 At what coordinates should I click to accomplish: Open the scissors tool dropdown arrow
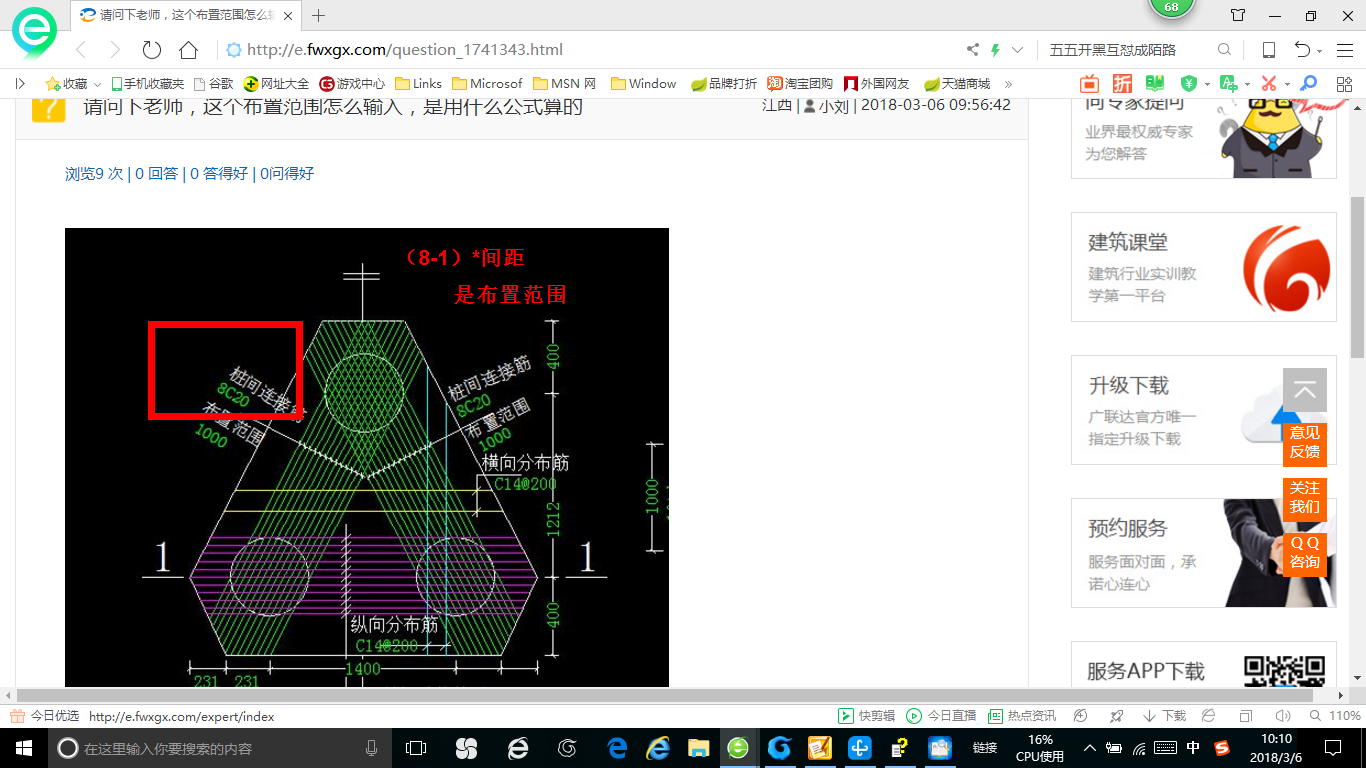coord(1287,84)
